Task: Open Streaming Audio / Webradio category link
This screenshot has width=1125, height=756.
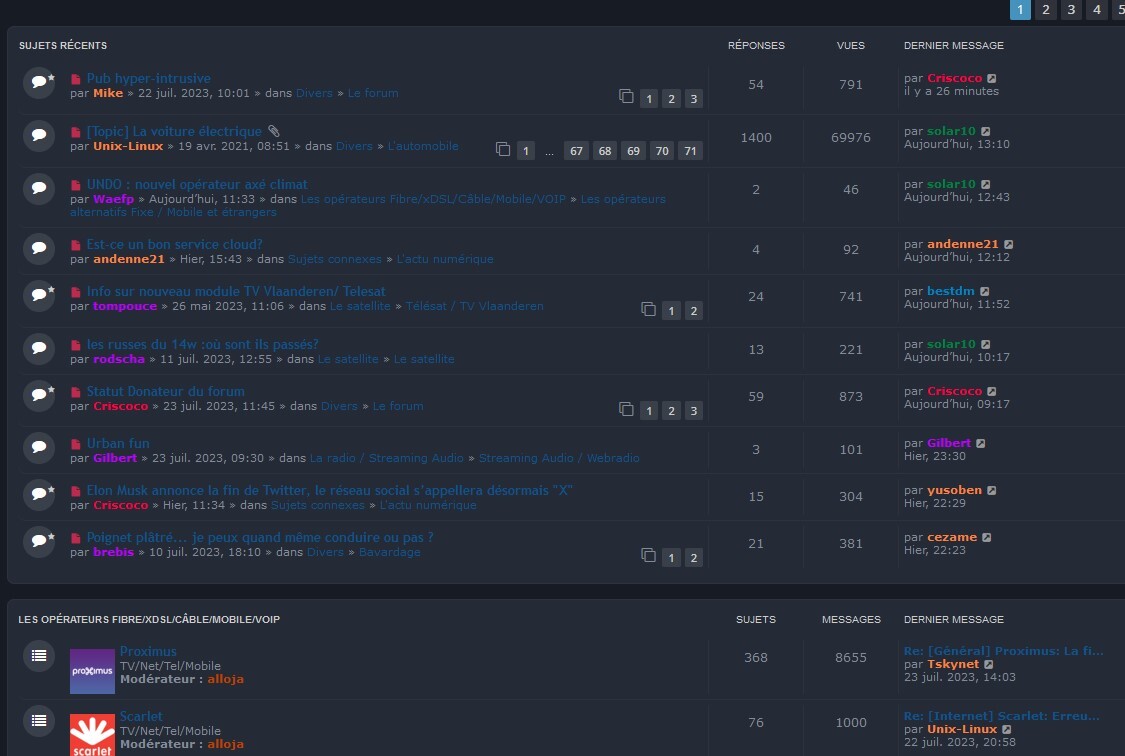Action: (559, 458)
